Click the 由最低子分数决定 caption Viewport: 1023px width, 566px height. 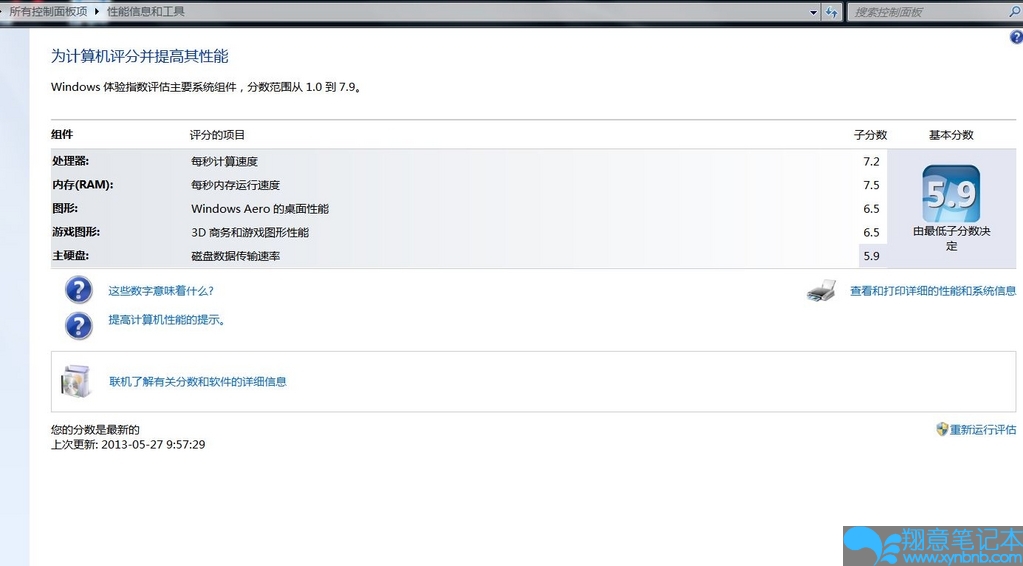coord(951,239)
